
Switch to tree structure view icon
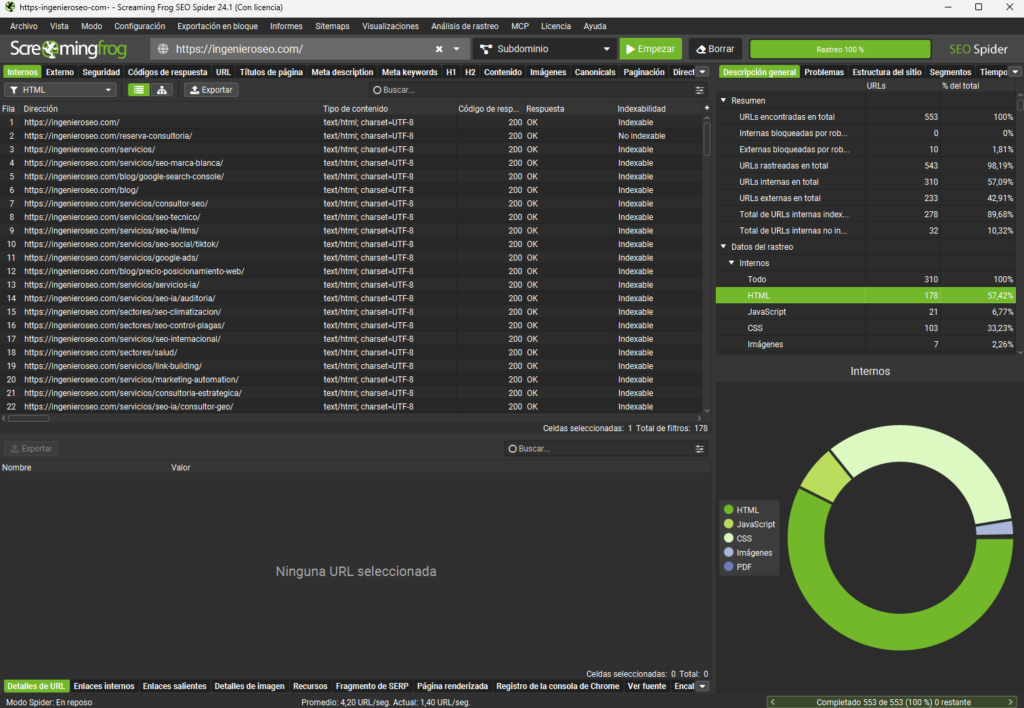pyautogui.click(x=162, y=90)
